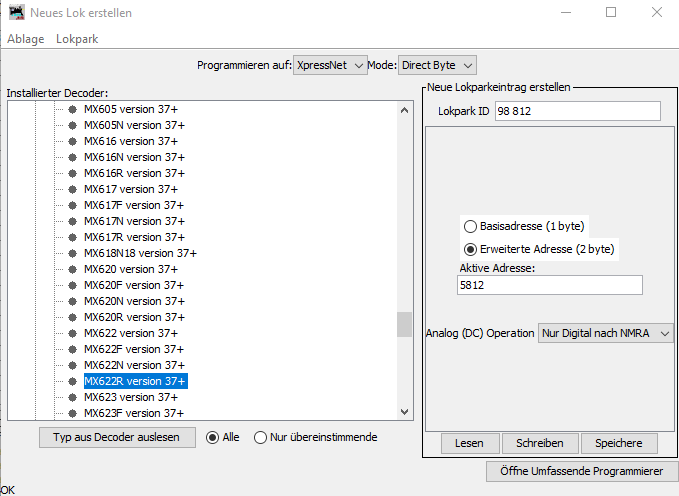Click the bullet icon beside MX617F version 37+
Viewport: 679px width, 496px height.
point(72,205)
